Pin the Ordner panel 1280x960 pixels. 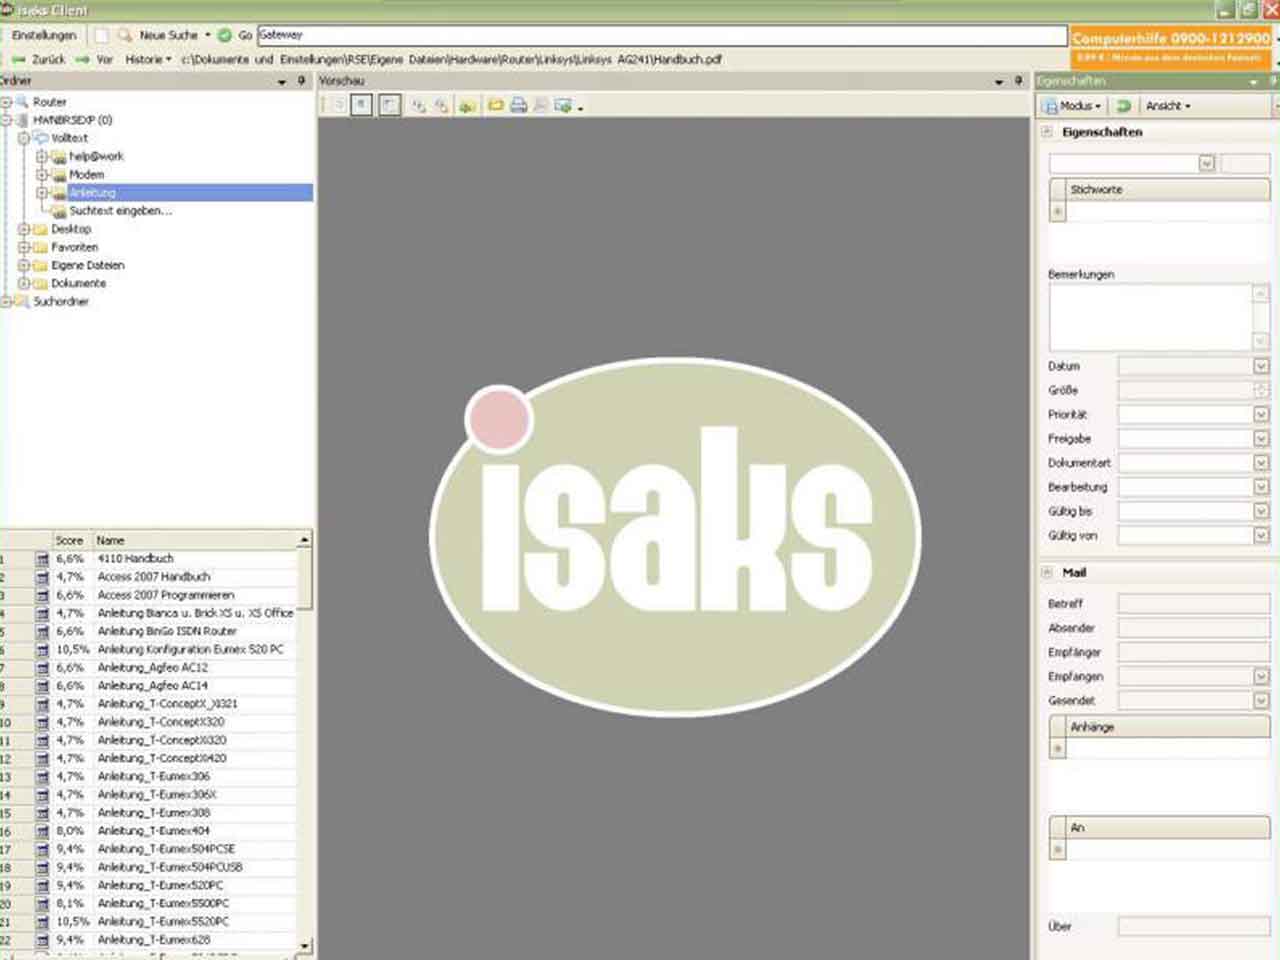tap(301, 81)
